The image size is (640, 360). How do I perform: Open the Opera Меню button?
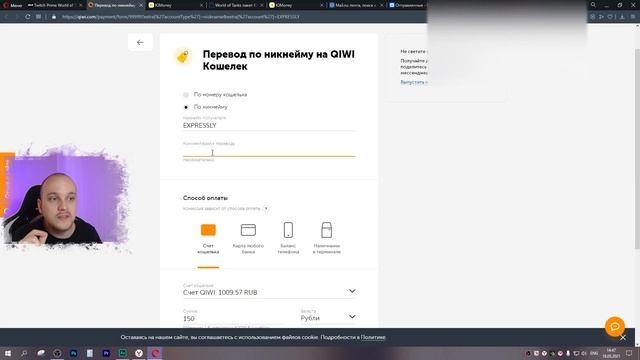(x=12, y=5)
